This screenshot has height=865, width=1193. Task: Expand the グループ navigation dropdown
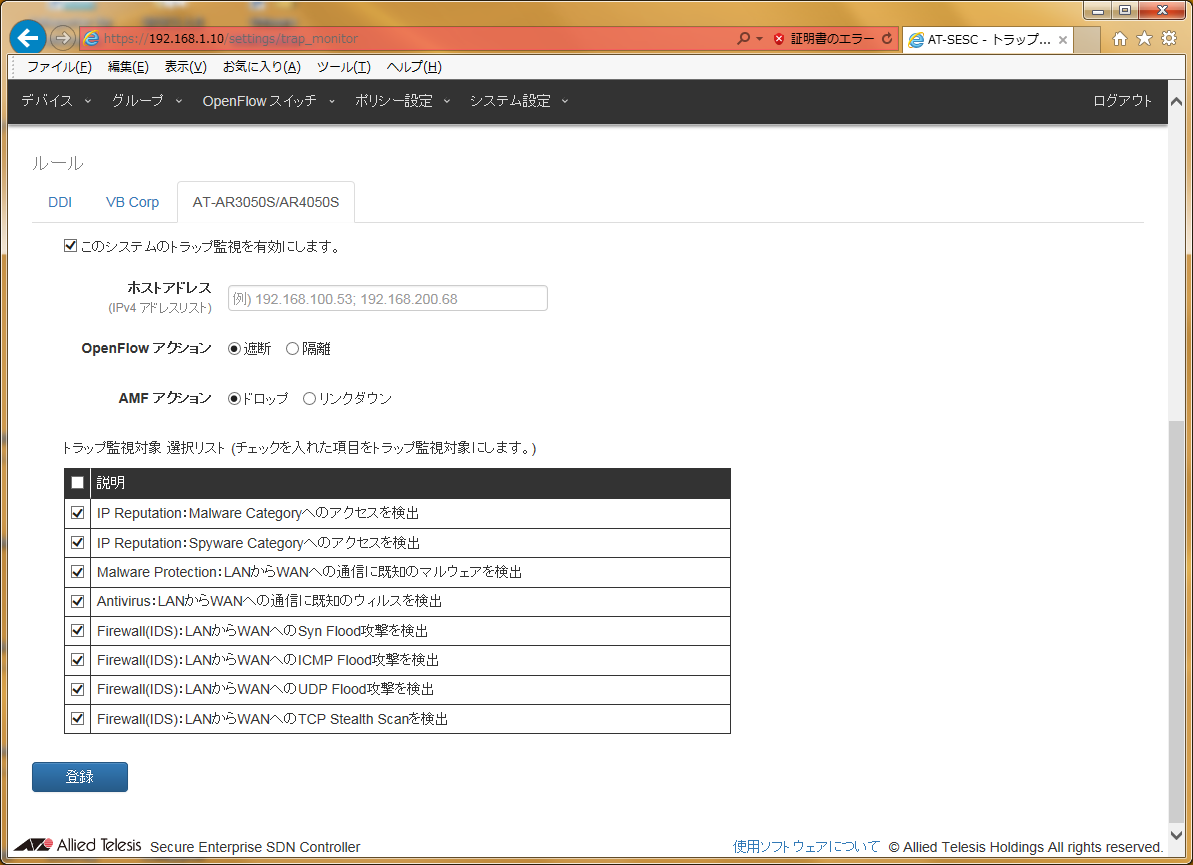(147, 100)
